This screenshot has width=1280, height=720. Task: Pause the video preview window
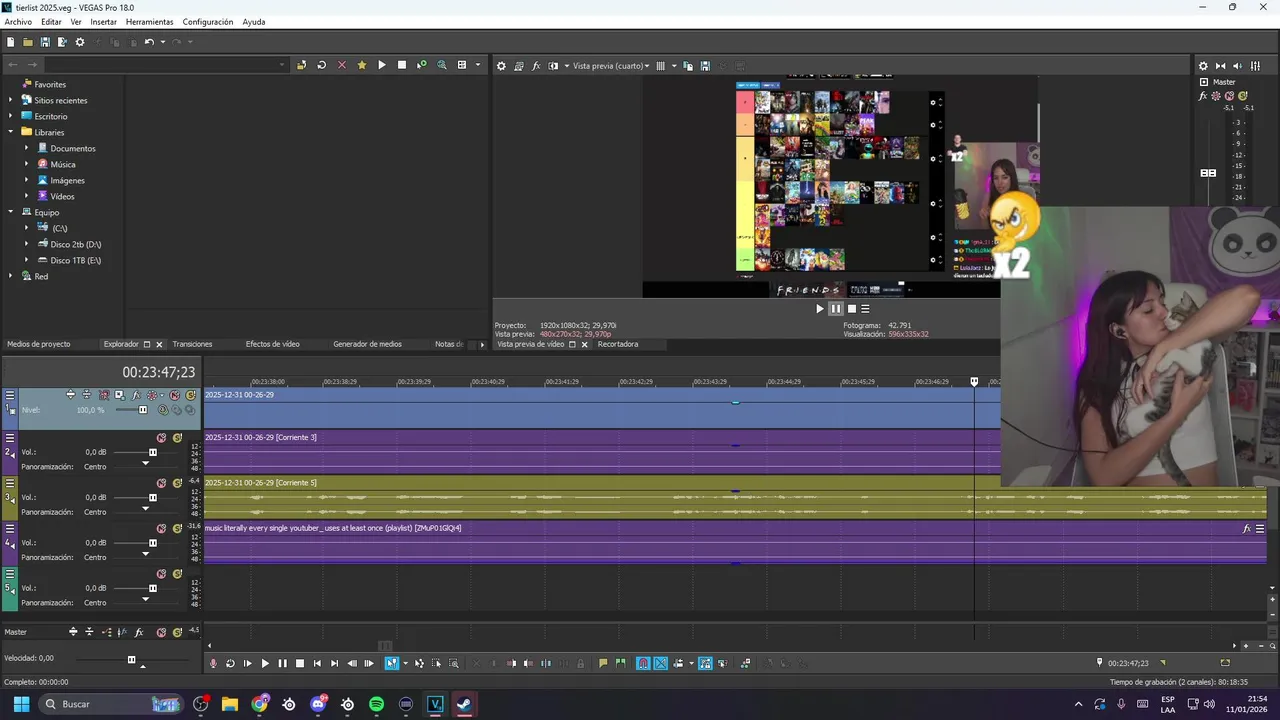pyautogui.click(x=836, y=309)
